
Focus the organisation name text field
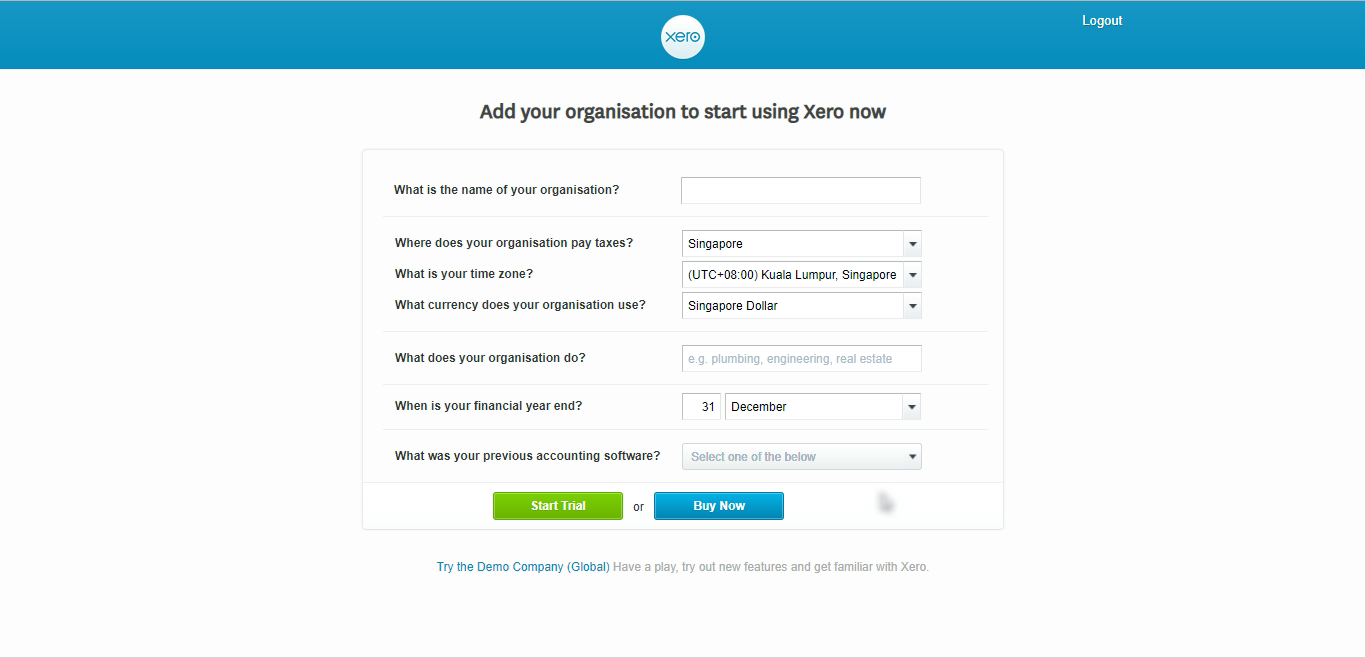pos(800,191)
